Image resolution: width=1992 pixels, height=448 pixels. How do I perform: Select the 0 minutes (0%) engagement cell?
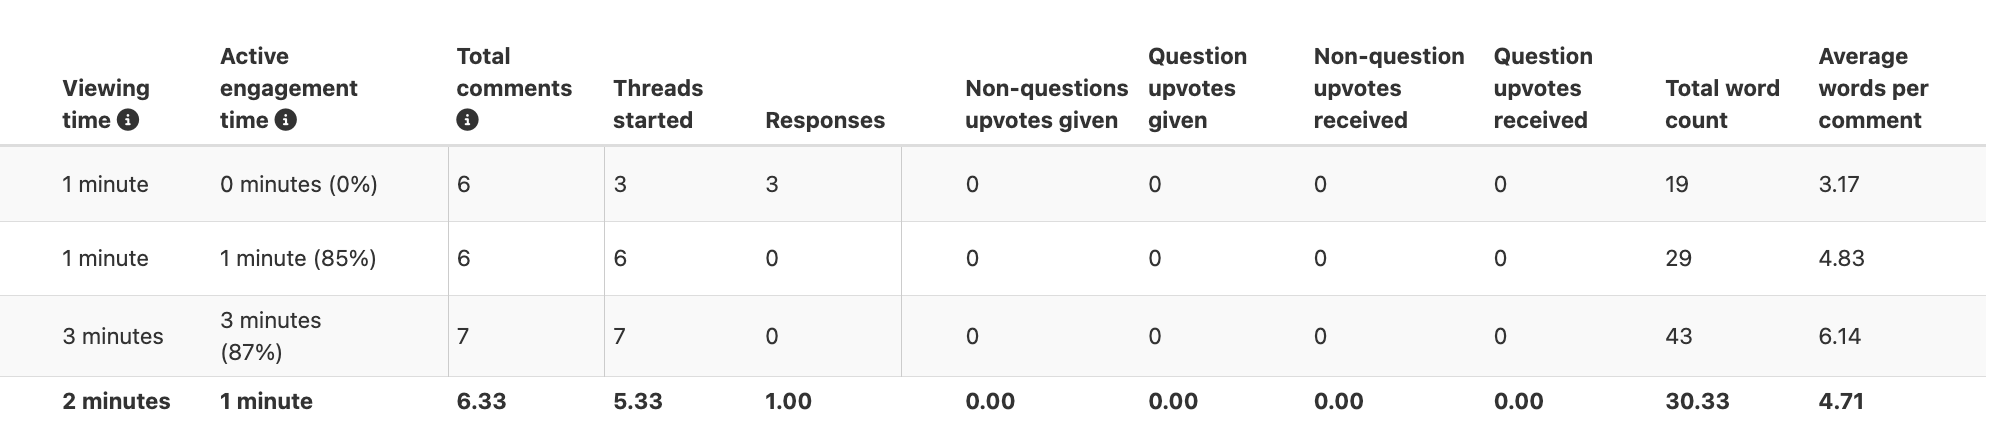[299, 184]
